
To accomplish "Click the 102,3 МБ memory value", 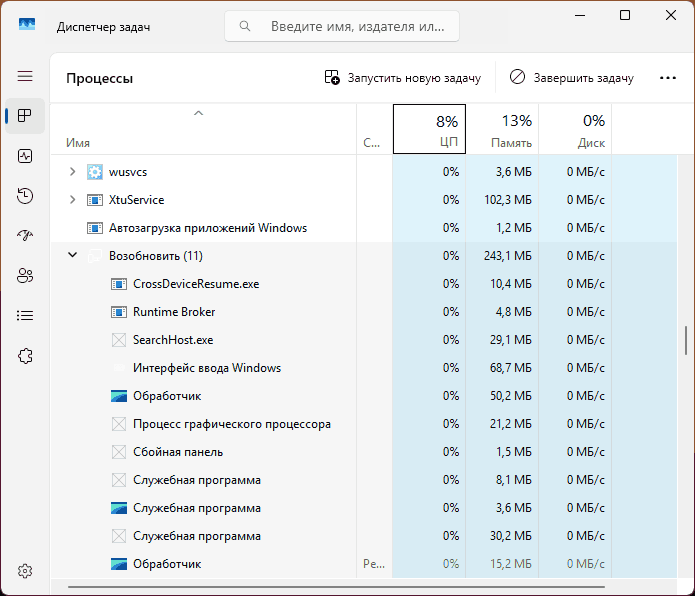I will tap(508, 200).
